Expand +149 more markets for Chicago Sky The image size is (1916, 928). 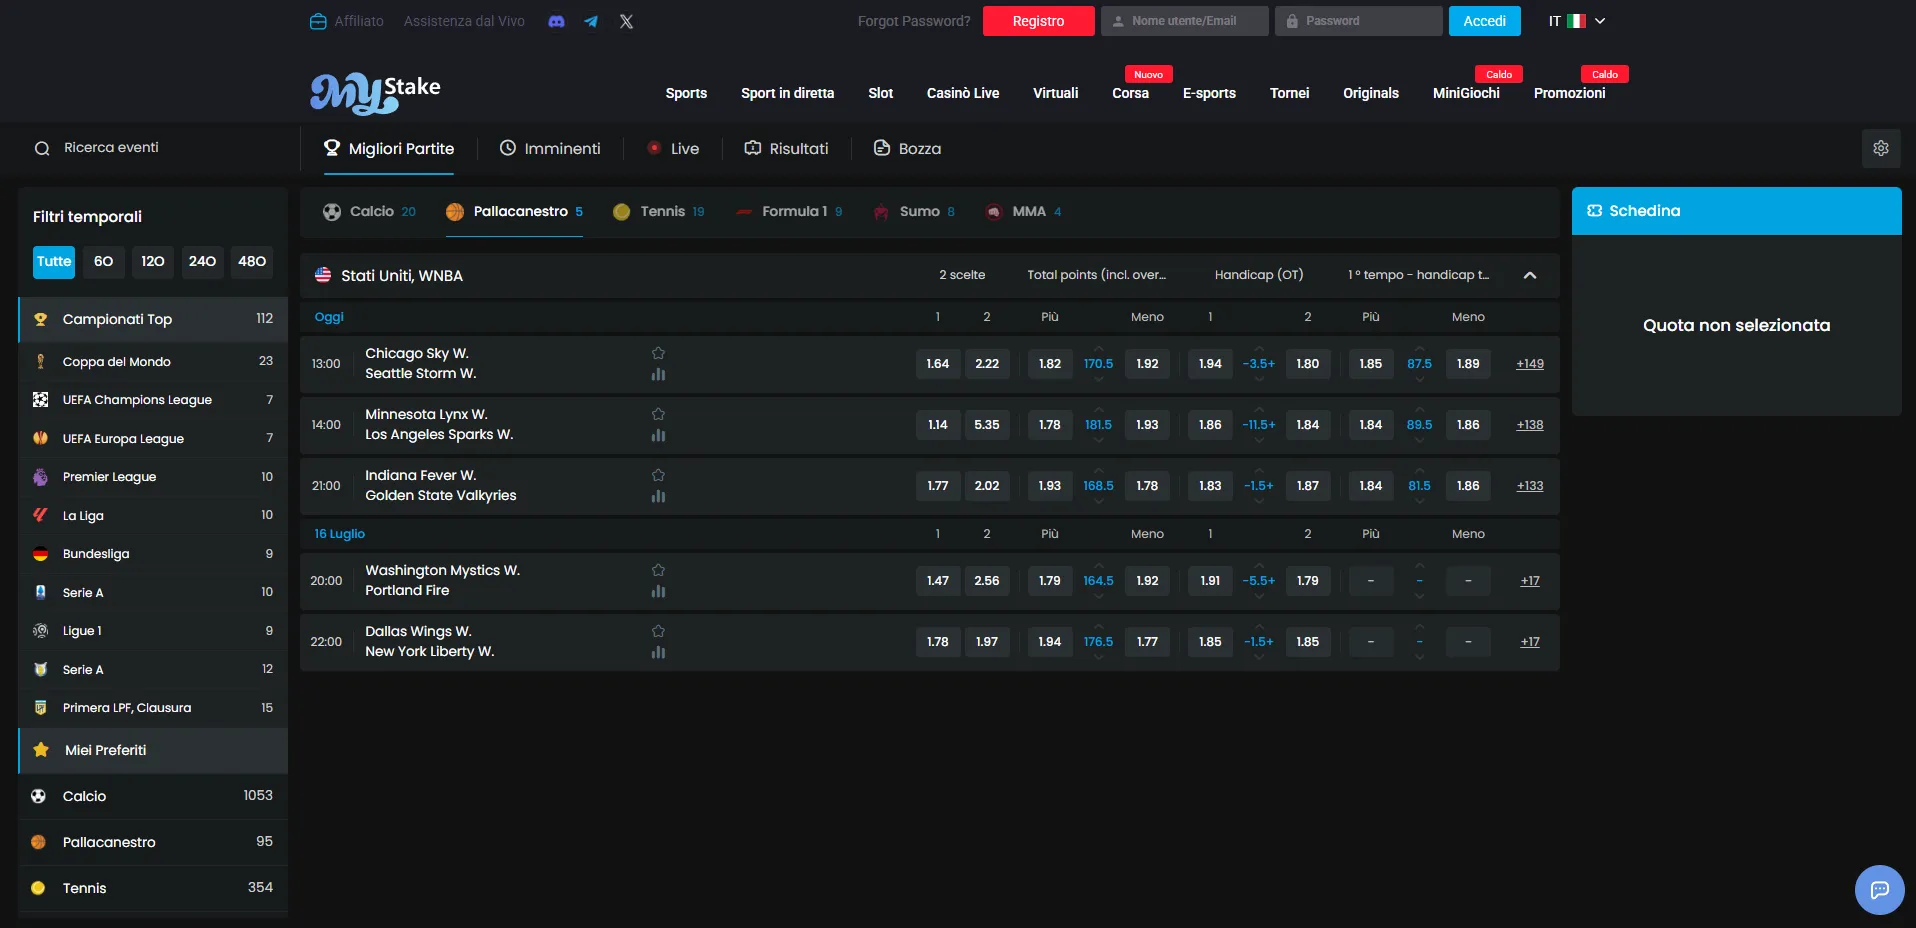click(1529, 364)
